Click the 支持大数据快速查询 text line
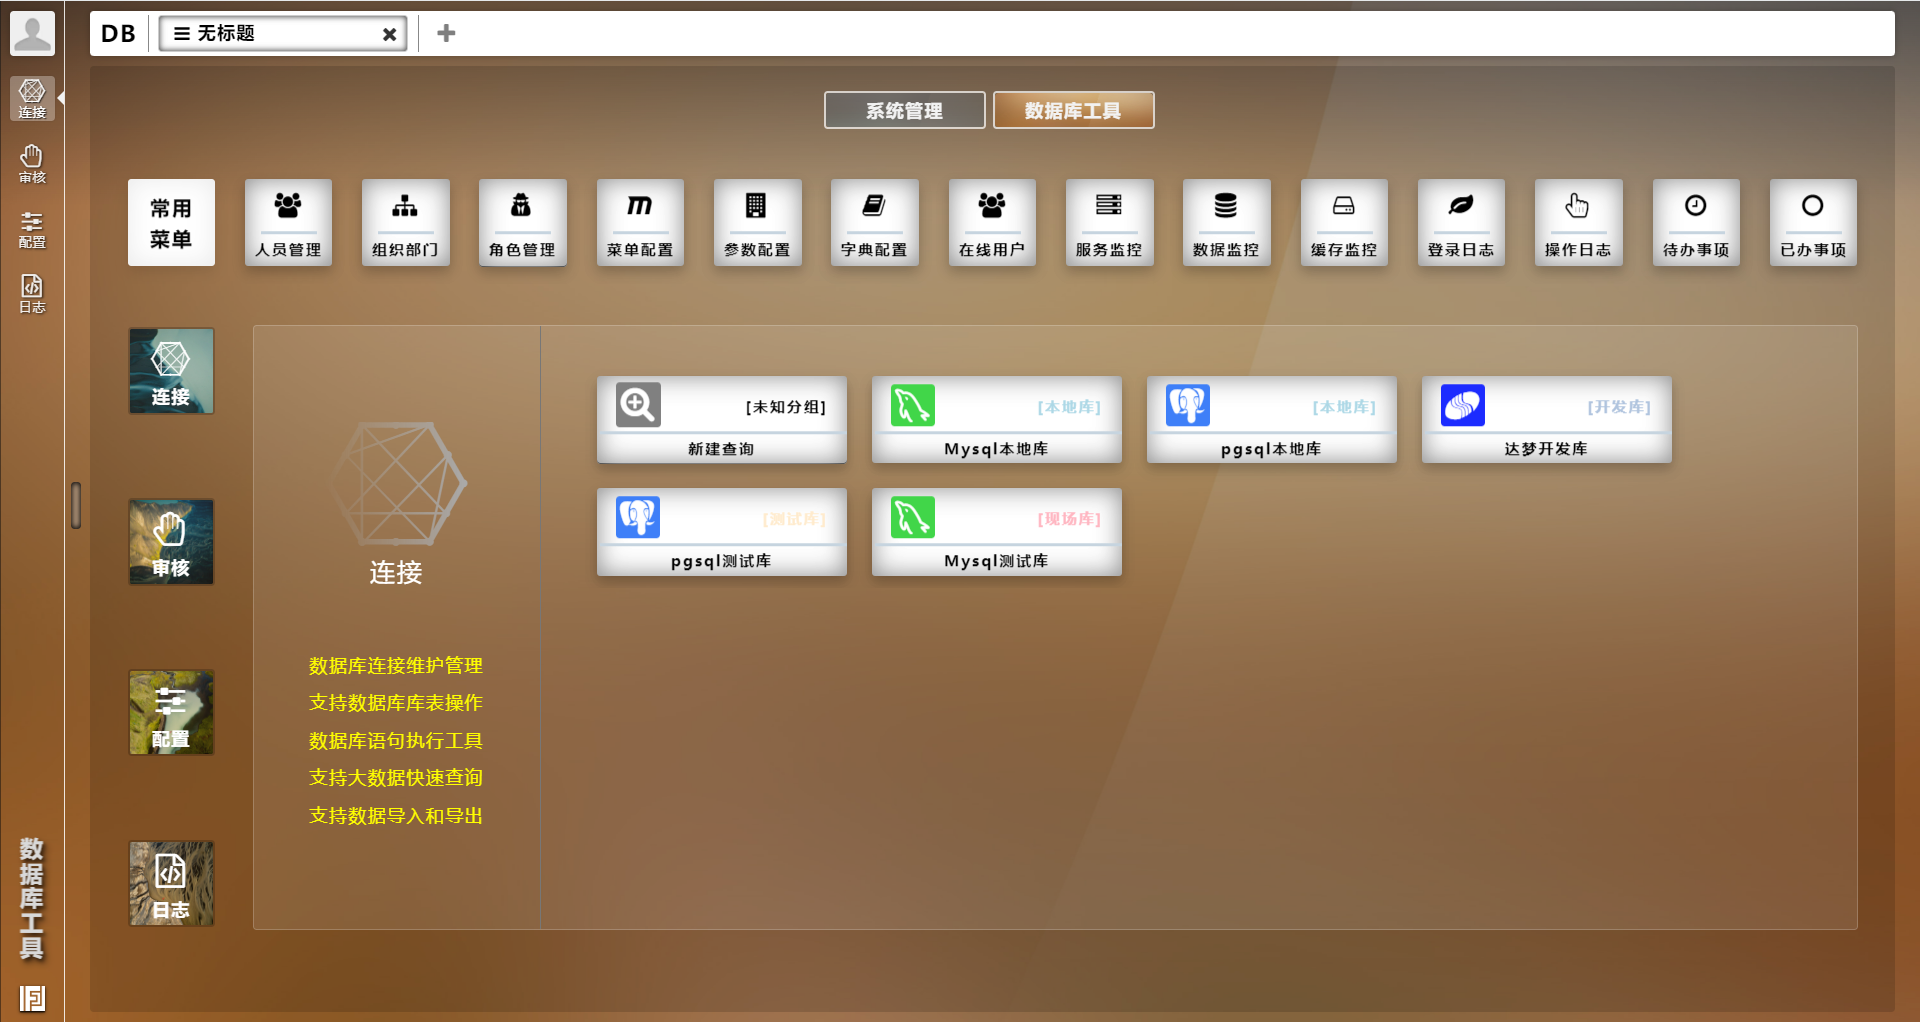The width and height of the screenshot is (1920, 1022). 396,778
